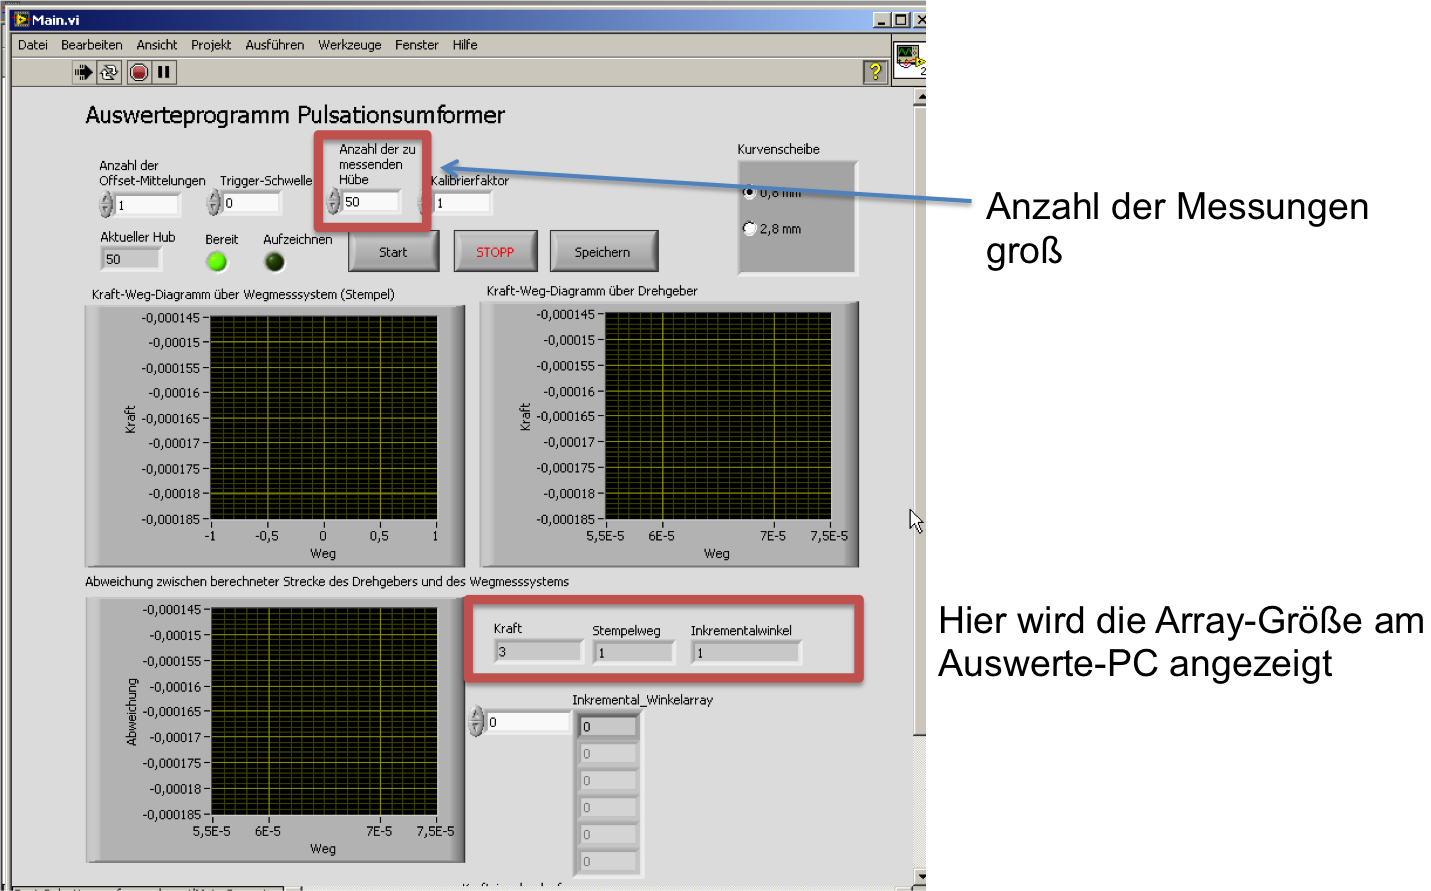Select the 2,8 mm Kurvenscheibe radio button

click(x=749, y=229)
